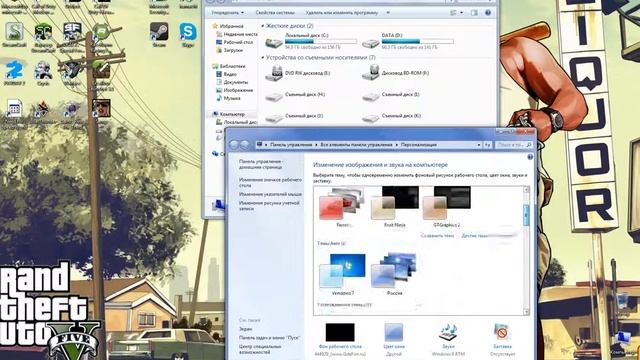
Task: Apply the Россия Aero theme
Action: click(394, 274)
